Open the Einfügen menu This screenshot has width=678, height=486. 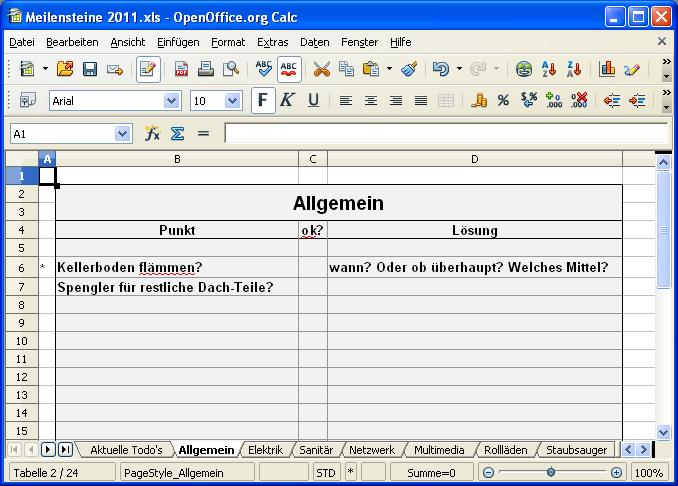pos(177,42)
